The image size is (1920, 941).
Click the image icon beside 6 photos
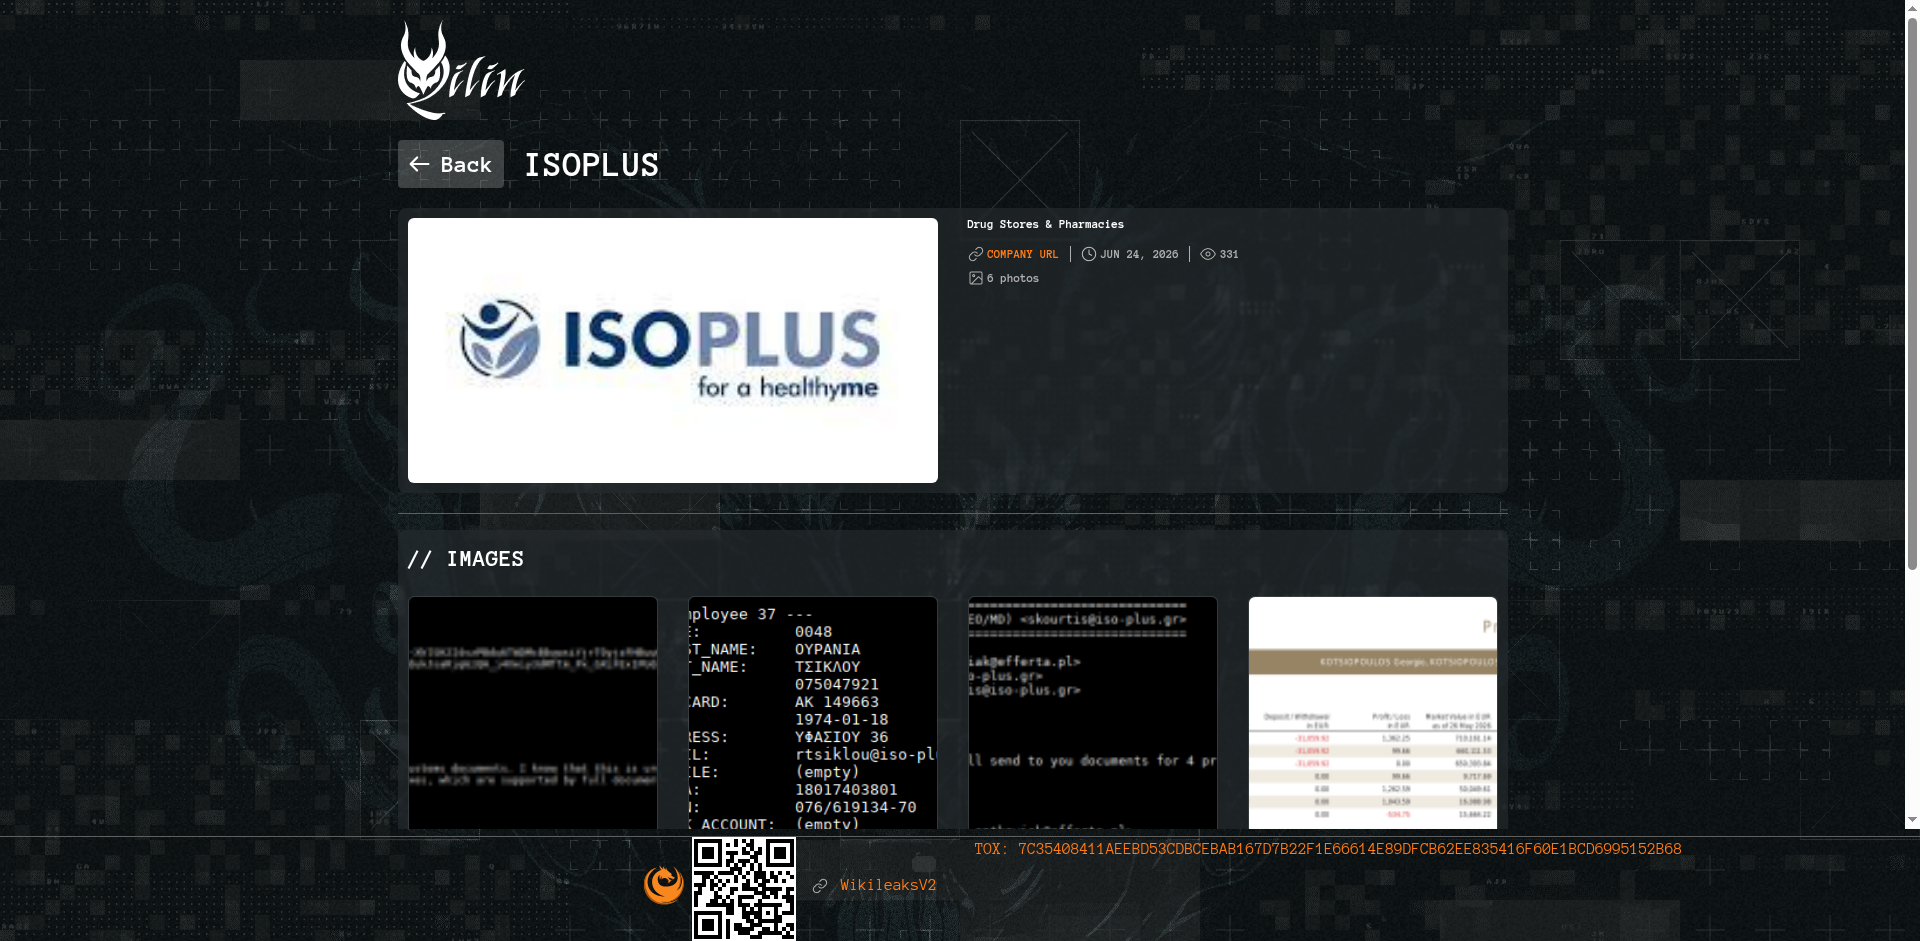(976, 278)
